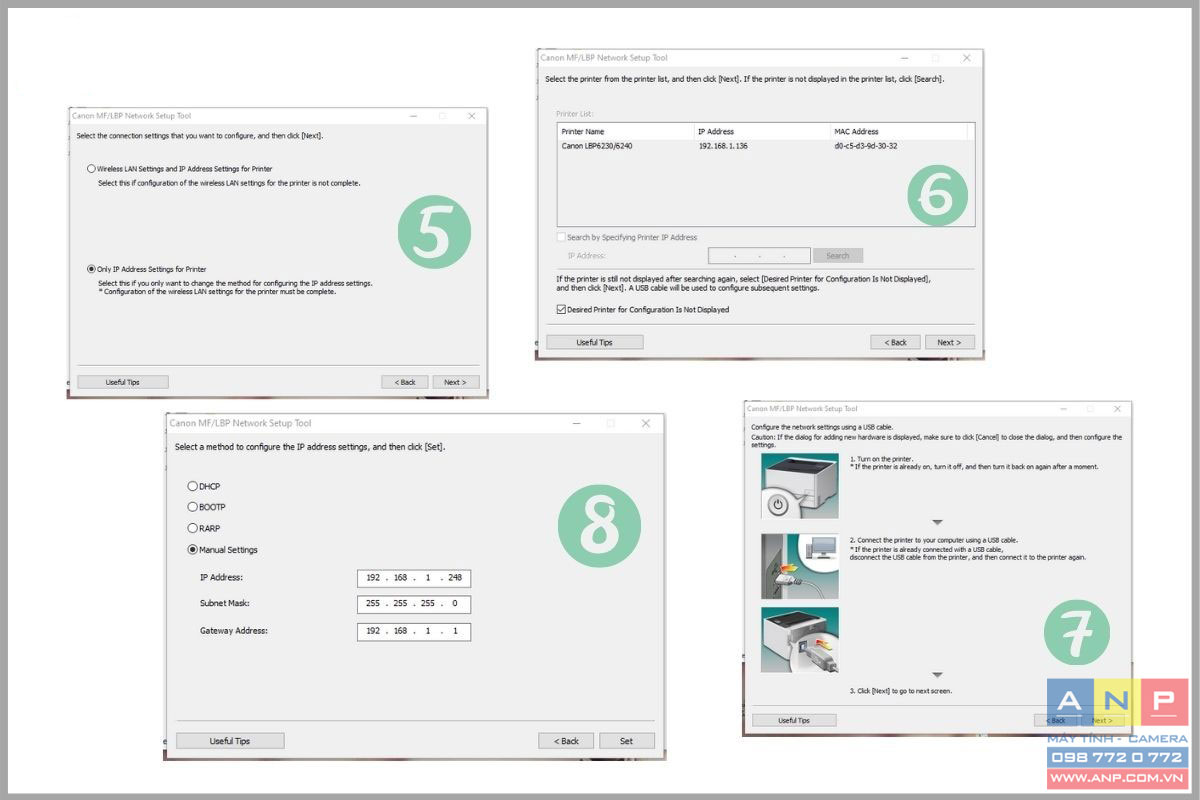This screenshot has width=1200, height=800.
Task: Select the RARP radio button
Action: pos(193,528)
